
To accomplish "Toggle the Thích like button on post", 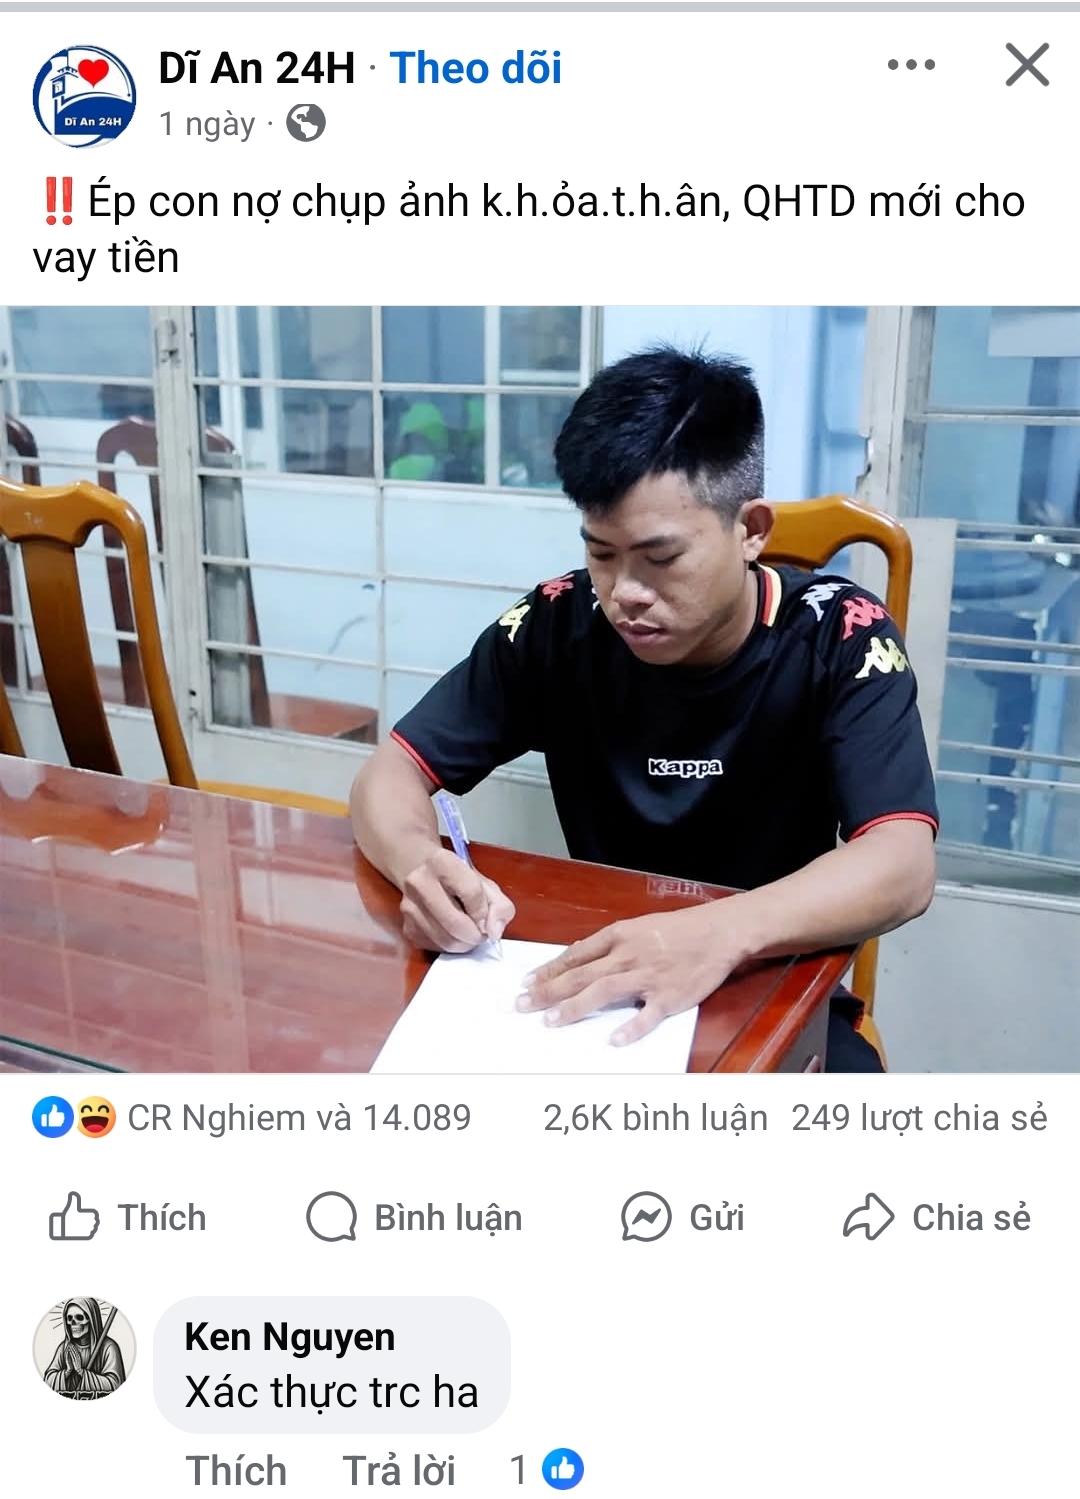I will [128, 1217].
